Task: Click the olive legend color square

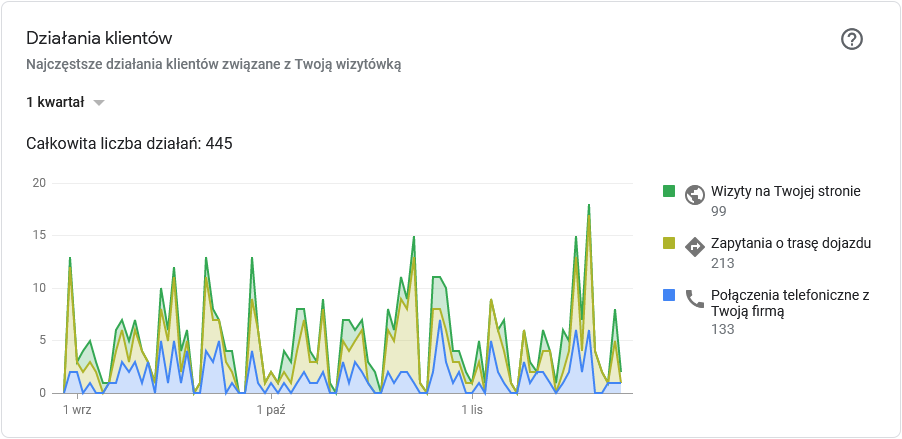Action: pyautogui.click(x=669, y=242)
